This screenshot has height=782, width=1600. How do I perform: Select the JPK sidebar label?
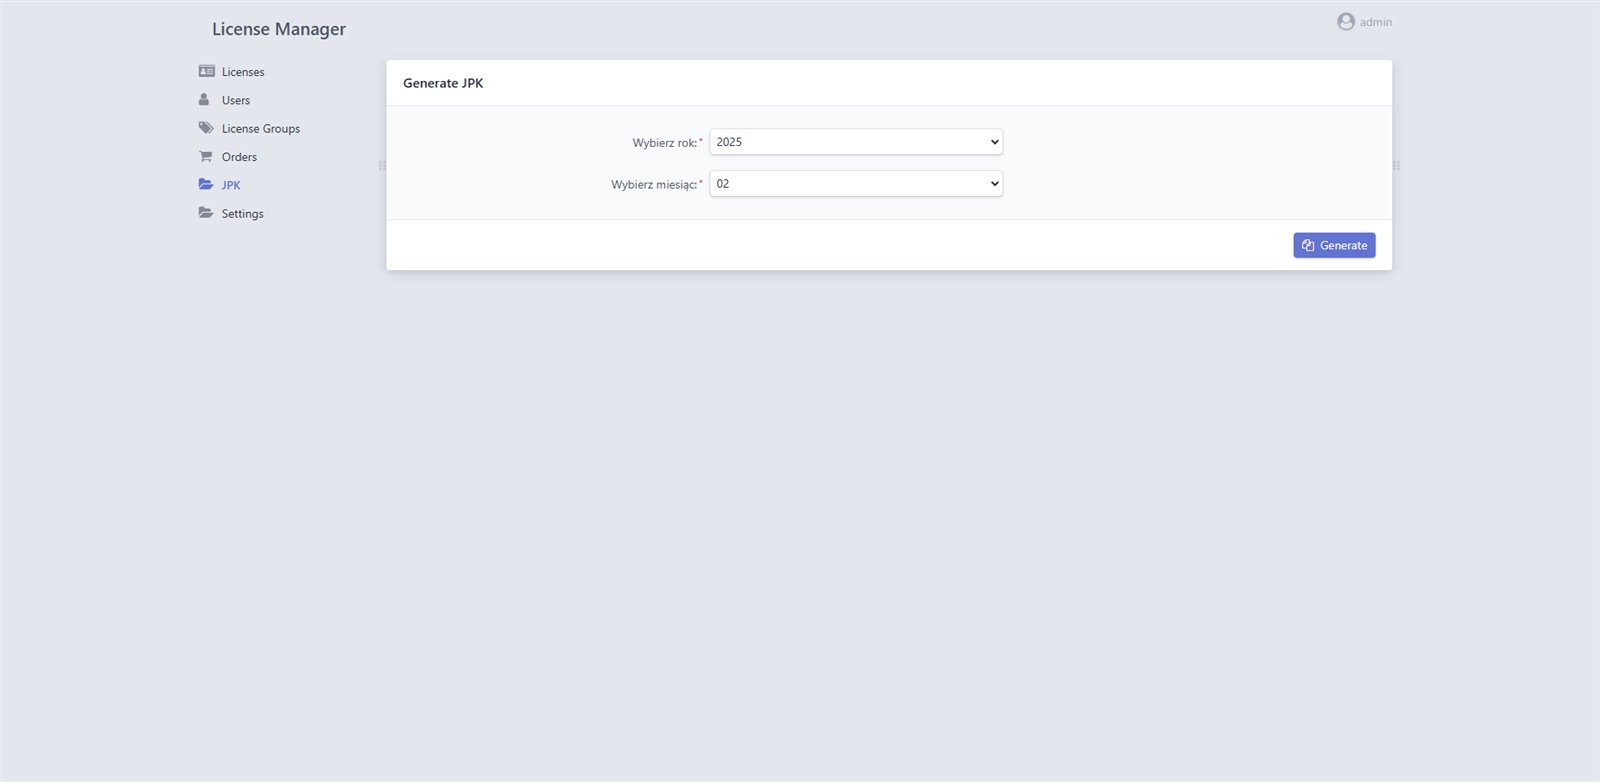pyautogui.click(x=231, y=186)
